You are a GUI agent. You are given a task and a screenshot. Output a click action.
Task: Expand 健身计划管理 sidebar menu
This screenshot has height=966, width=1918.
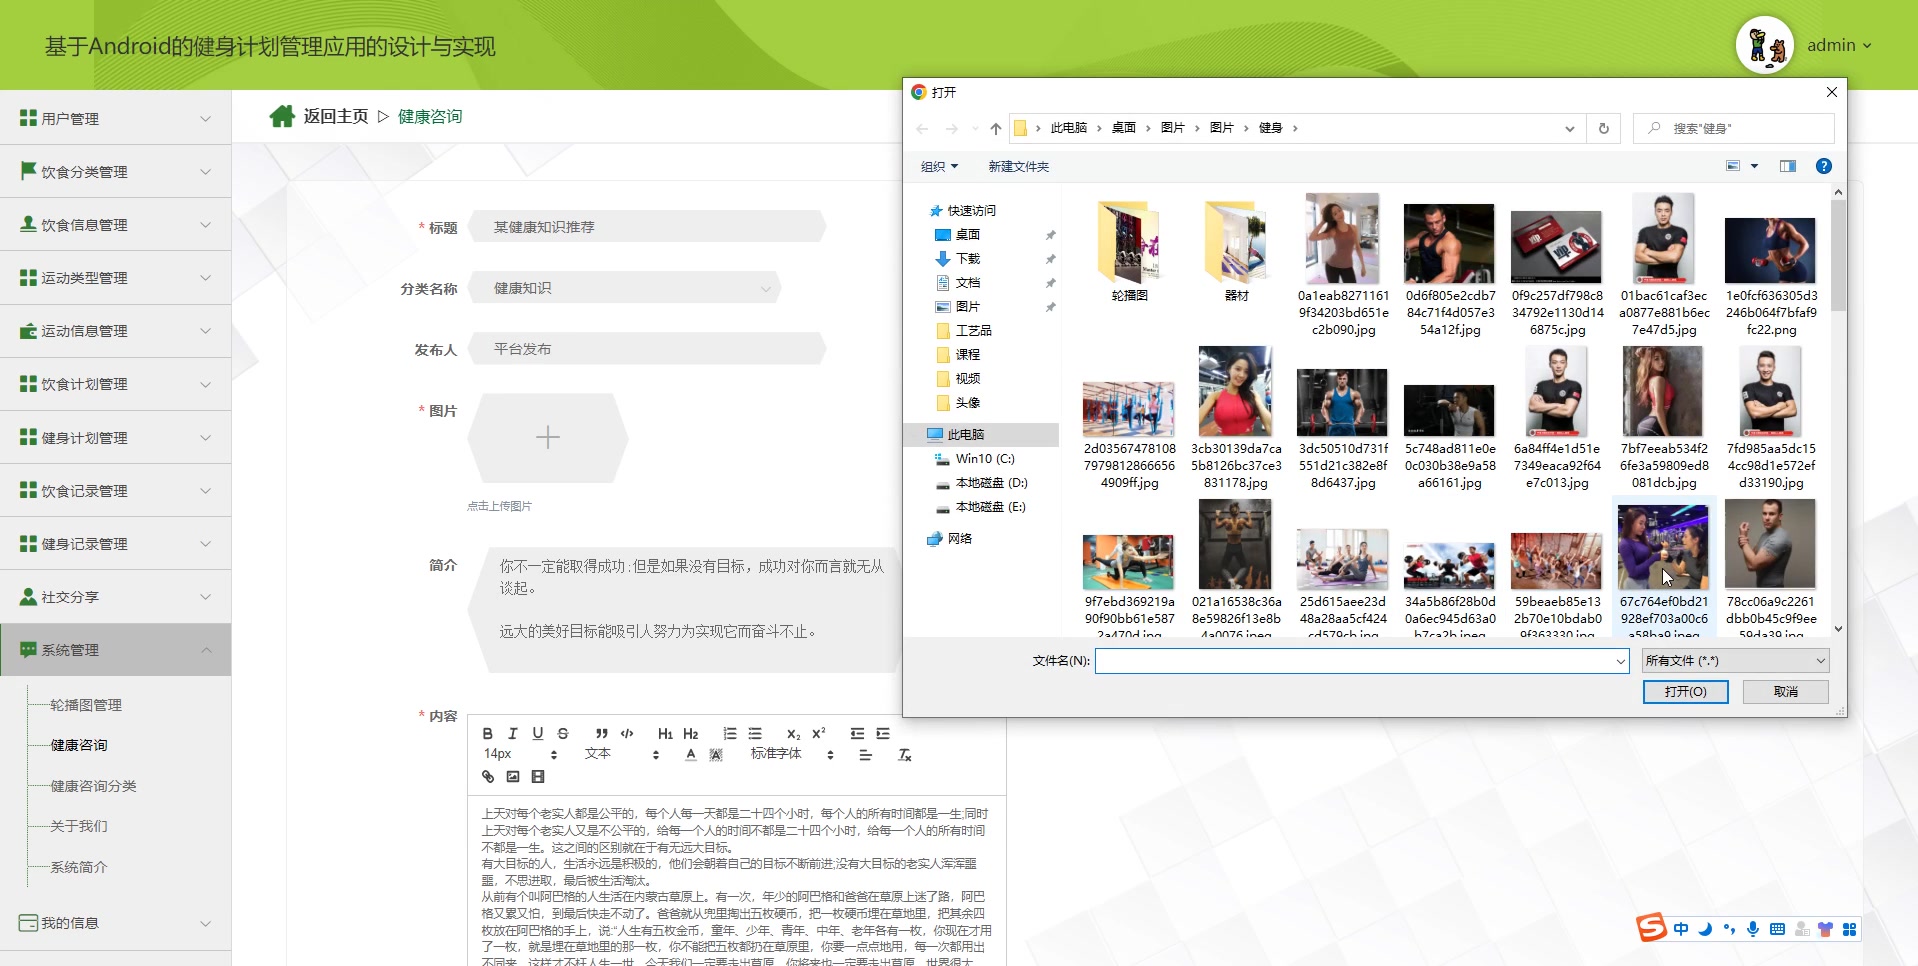[116, 438]
